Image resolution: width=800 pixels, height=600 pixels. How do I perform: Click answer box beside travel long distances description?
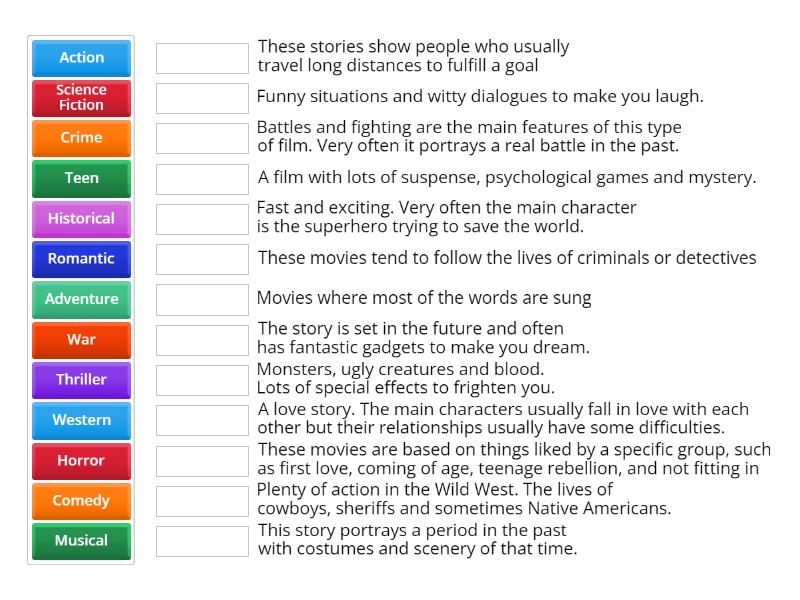click(202, 58)
